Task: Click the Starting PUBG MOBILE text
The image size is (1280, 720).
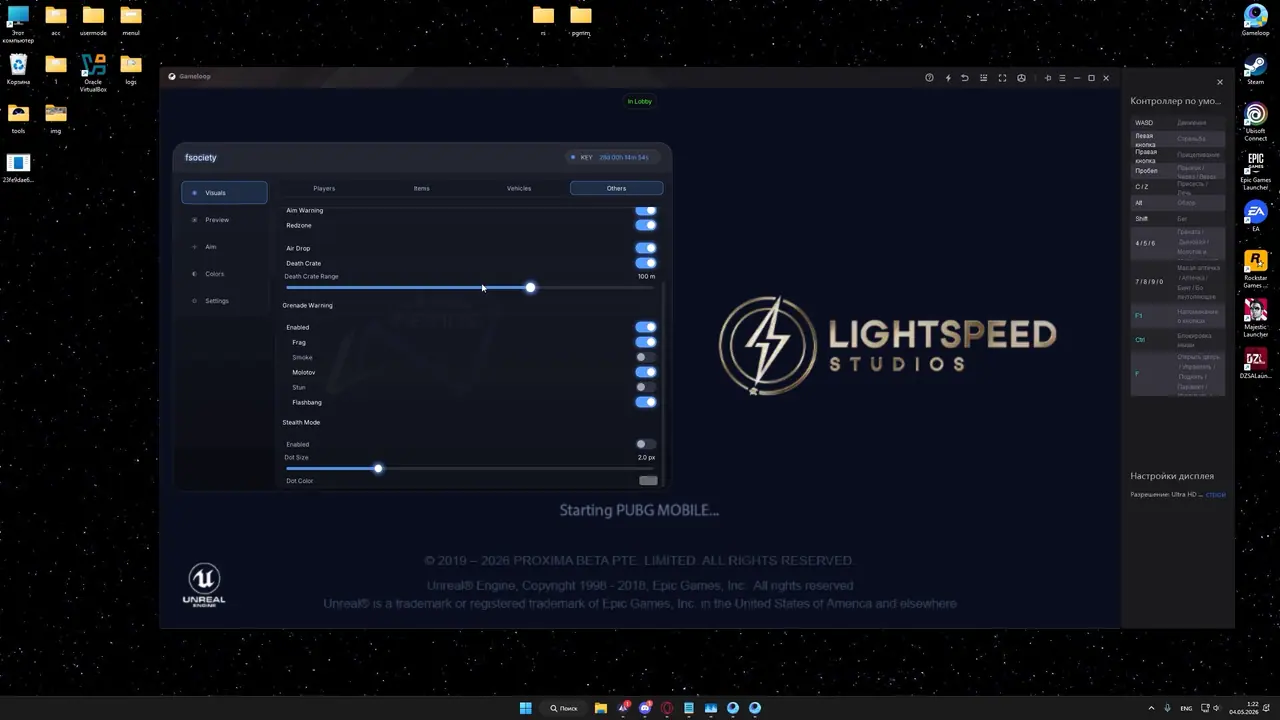Action: pos(639,510)
